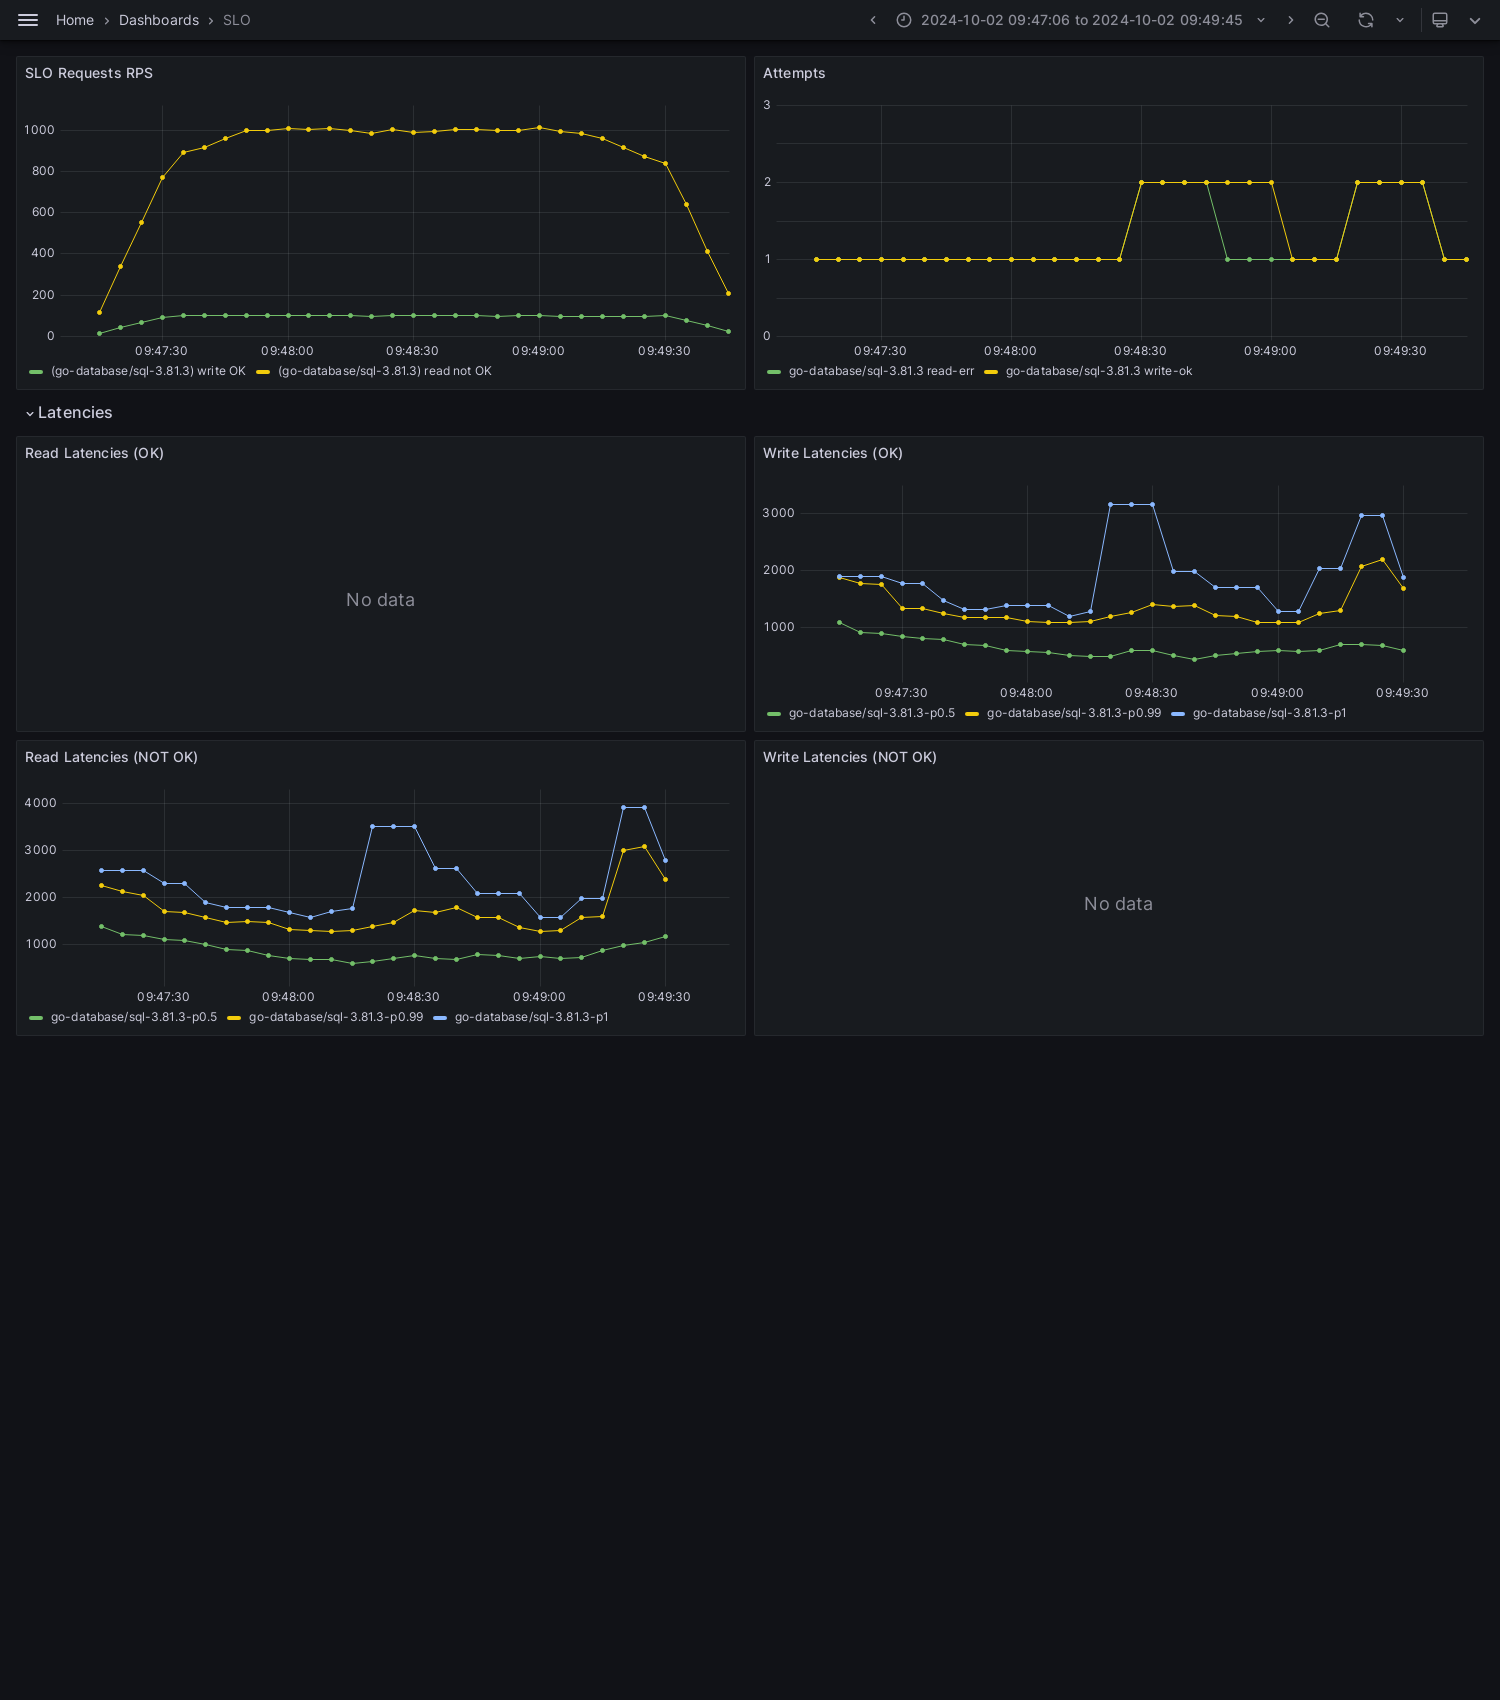The image size is (1500, 1700).
Task: Open Read Latencies (NOT OK) panel title
Action: 111,757
